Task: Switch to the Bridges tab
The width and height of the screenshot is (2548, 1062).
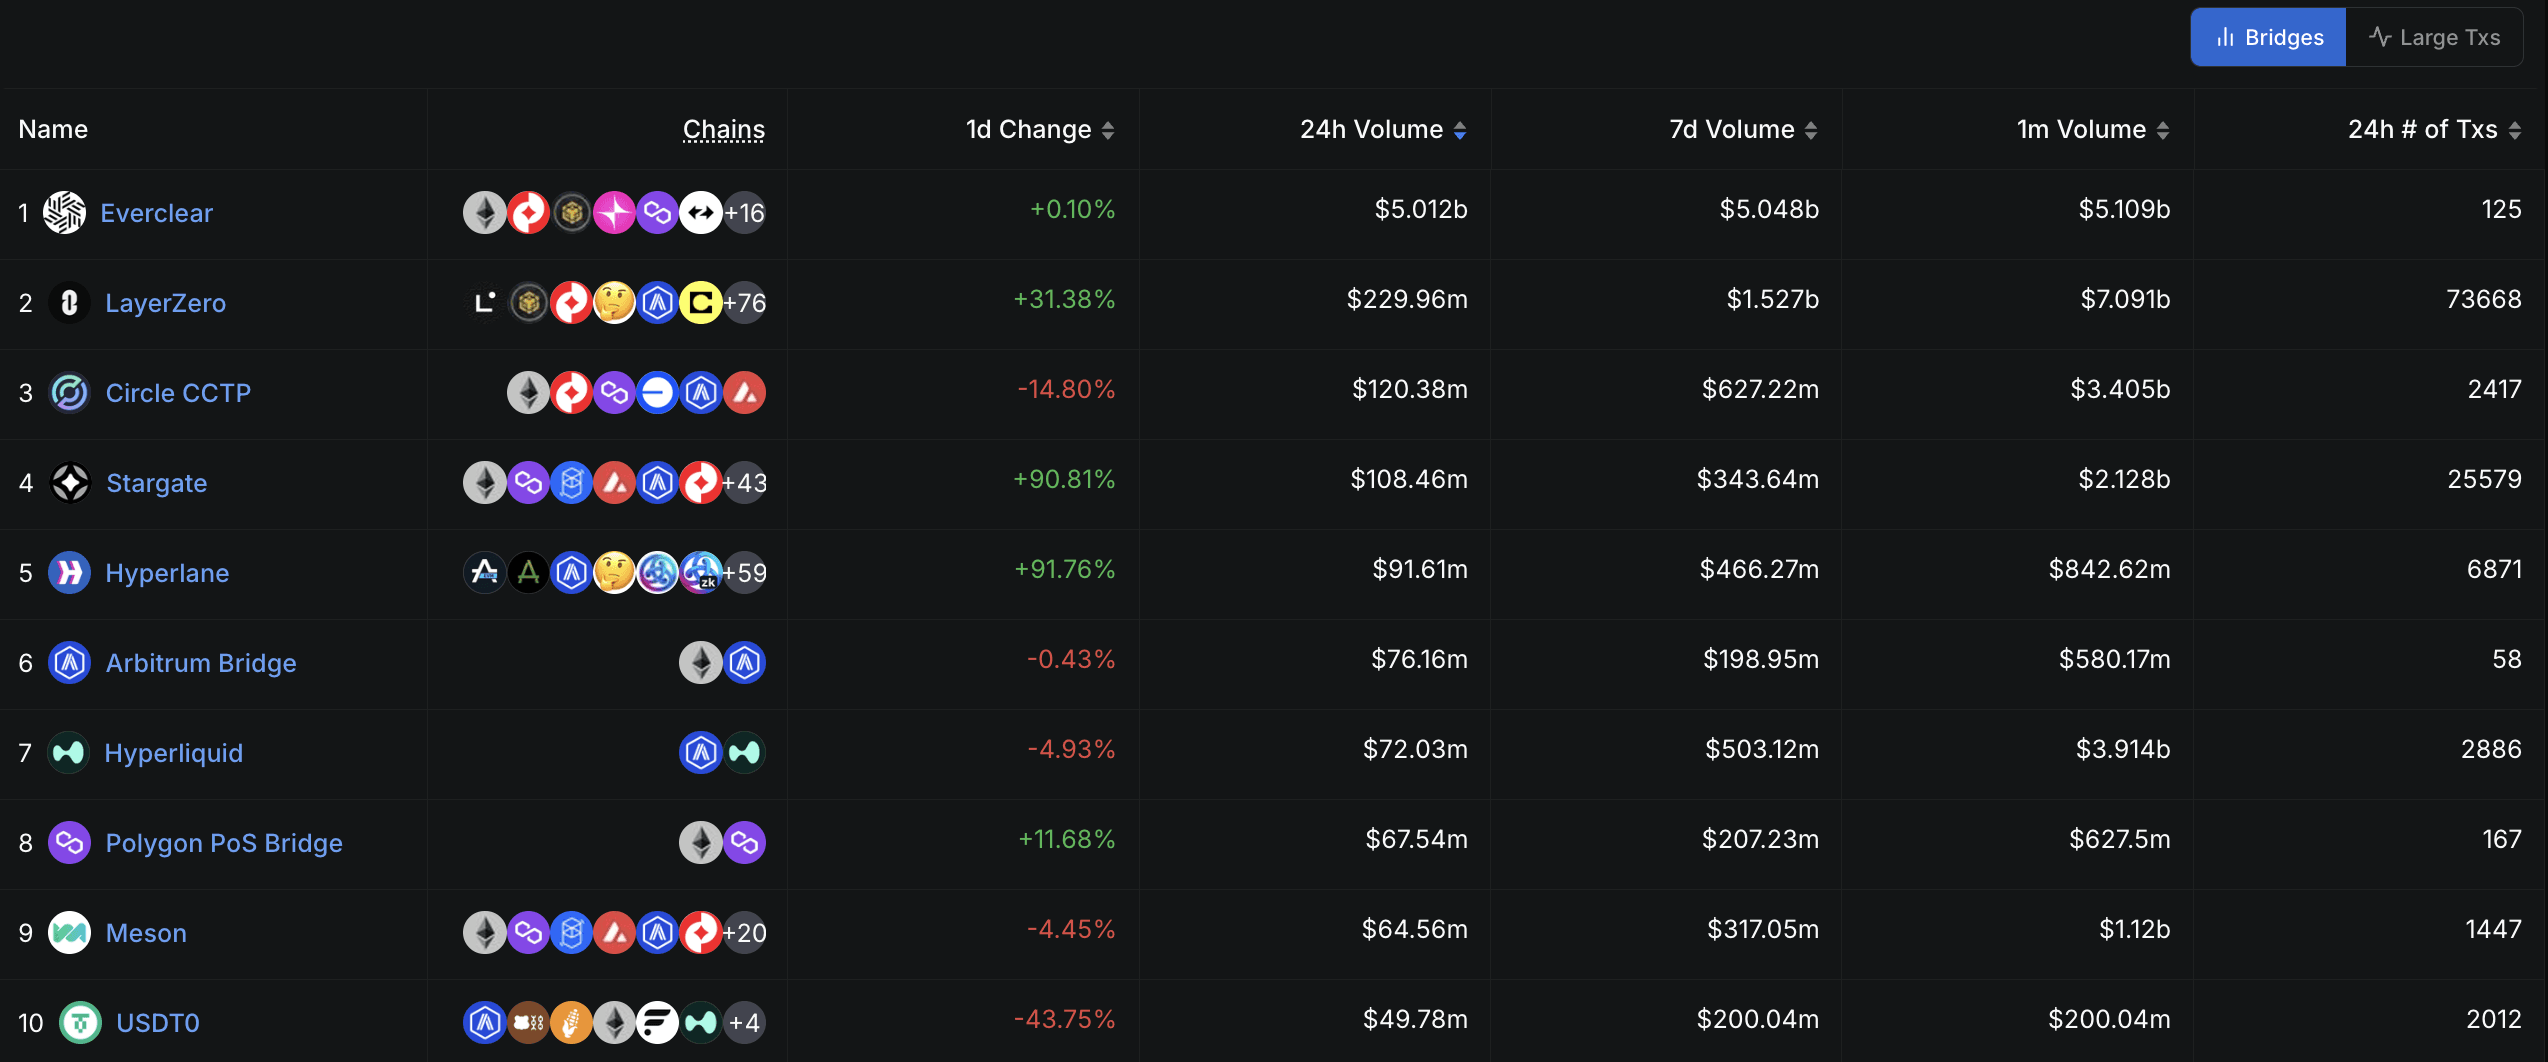Action: pyautogui.click(x=2268, y=37)
